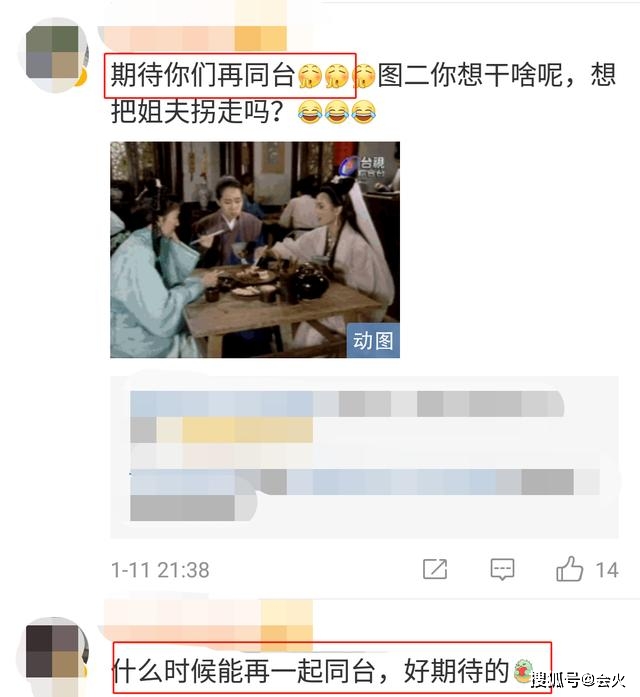Like the comment with thumbs-up icon

pos(569,569)
